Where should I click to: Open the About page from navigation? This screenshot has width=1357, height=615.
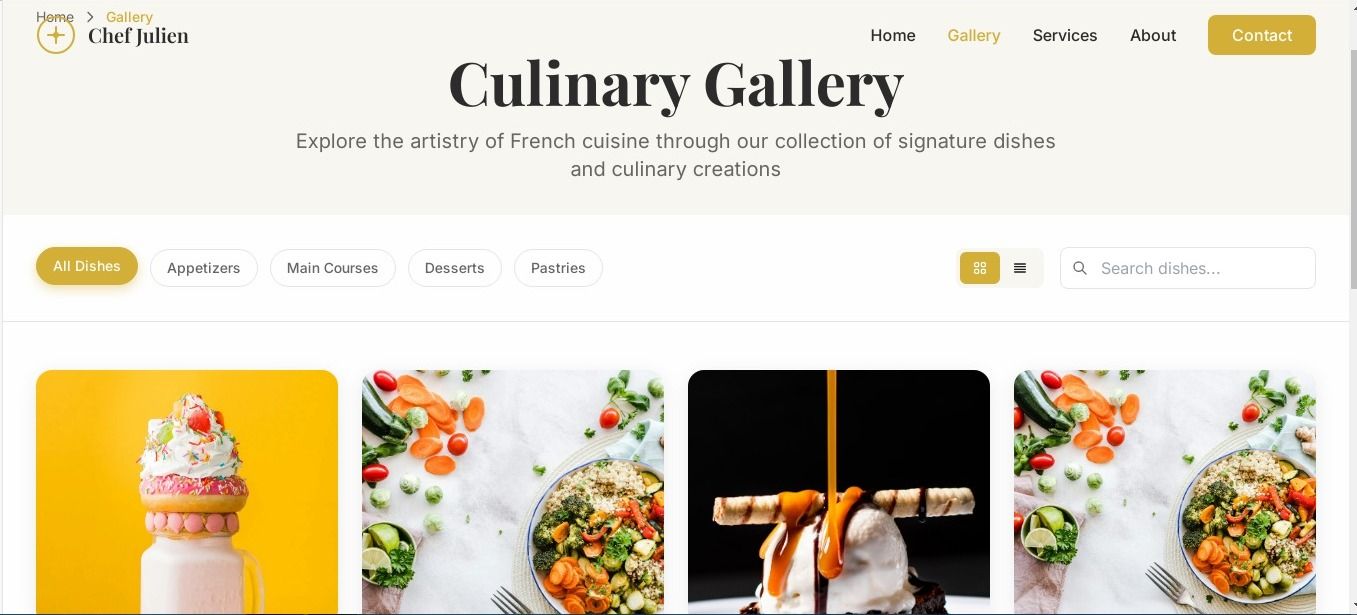1153,35
